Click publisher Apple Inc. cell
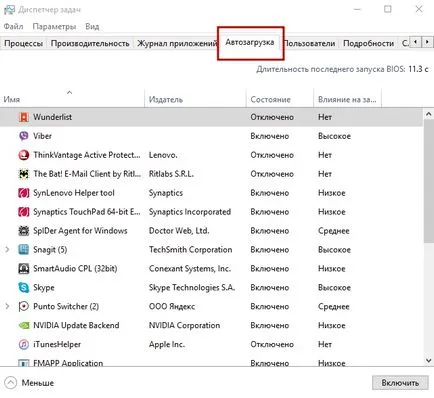The image size is (434, 398). click(167, 344)
